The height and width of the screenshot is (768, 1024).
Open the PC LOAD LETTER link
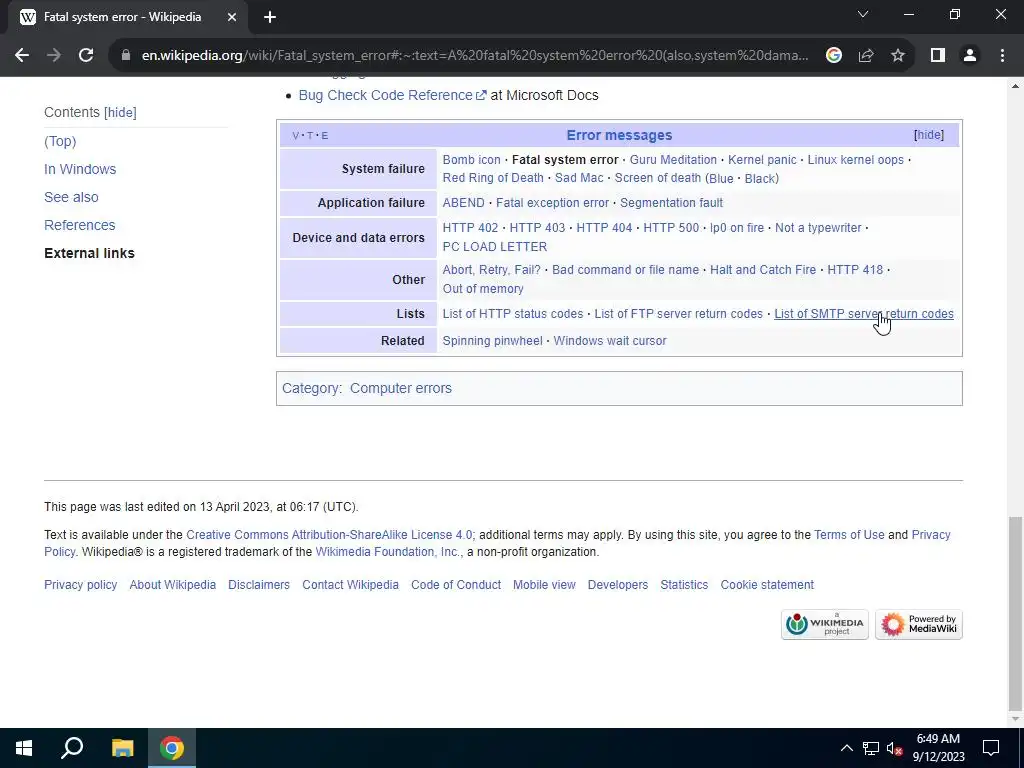(495, 247)
